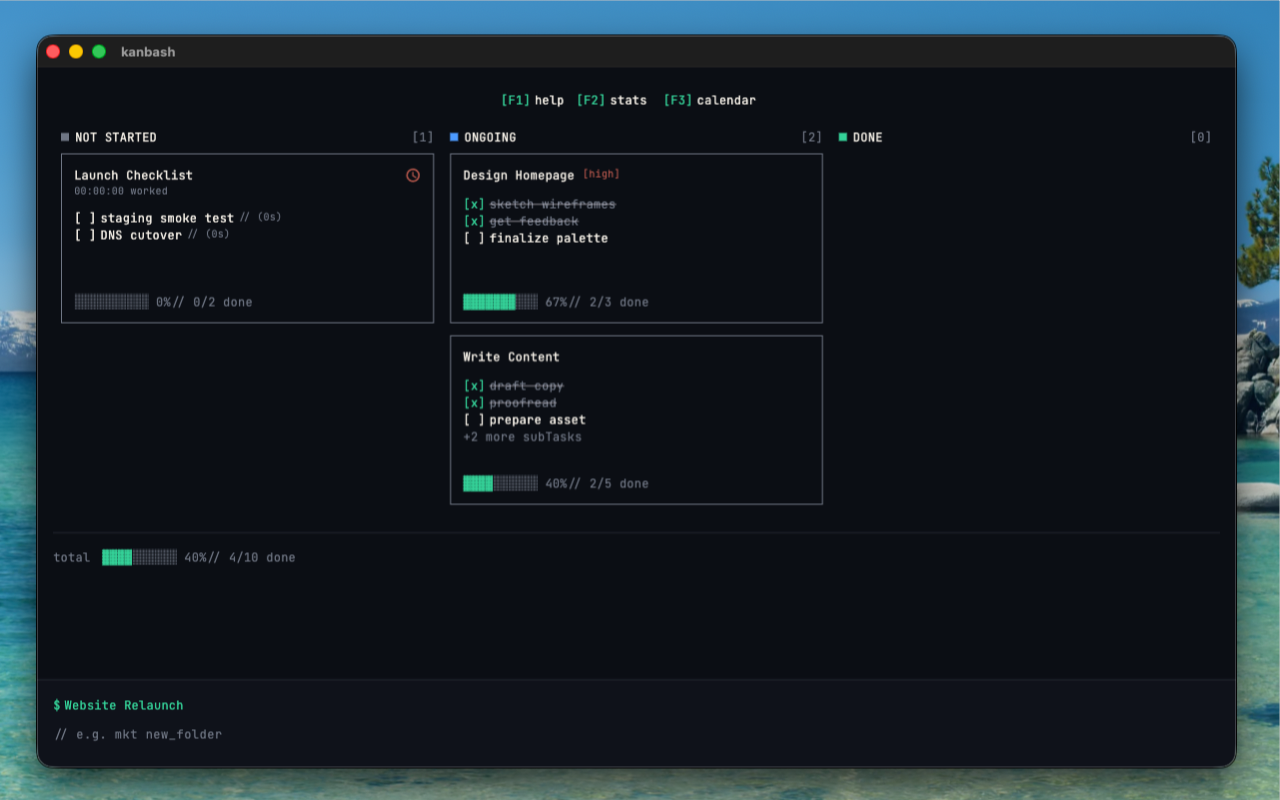Uncheck the proofread subtask
1280x800 pixels.
(x=474, y=403)
